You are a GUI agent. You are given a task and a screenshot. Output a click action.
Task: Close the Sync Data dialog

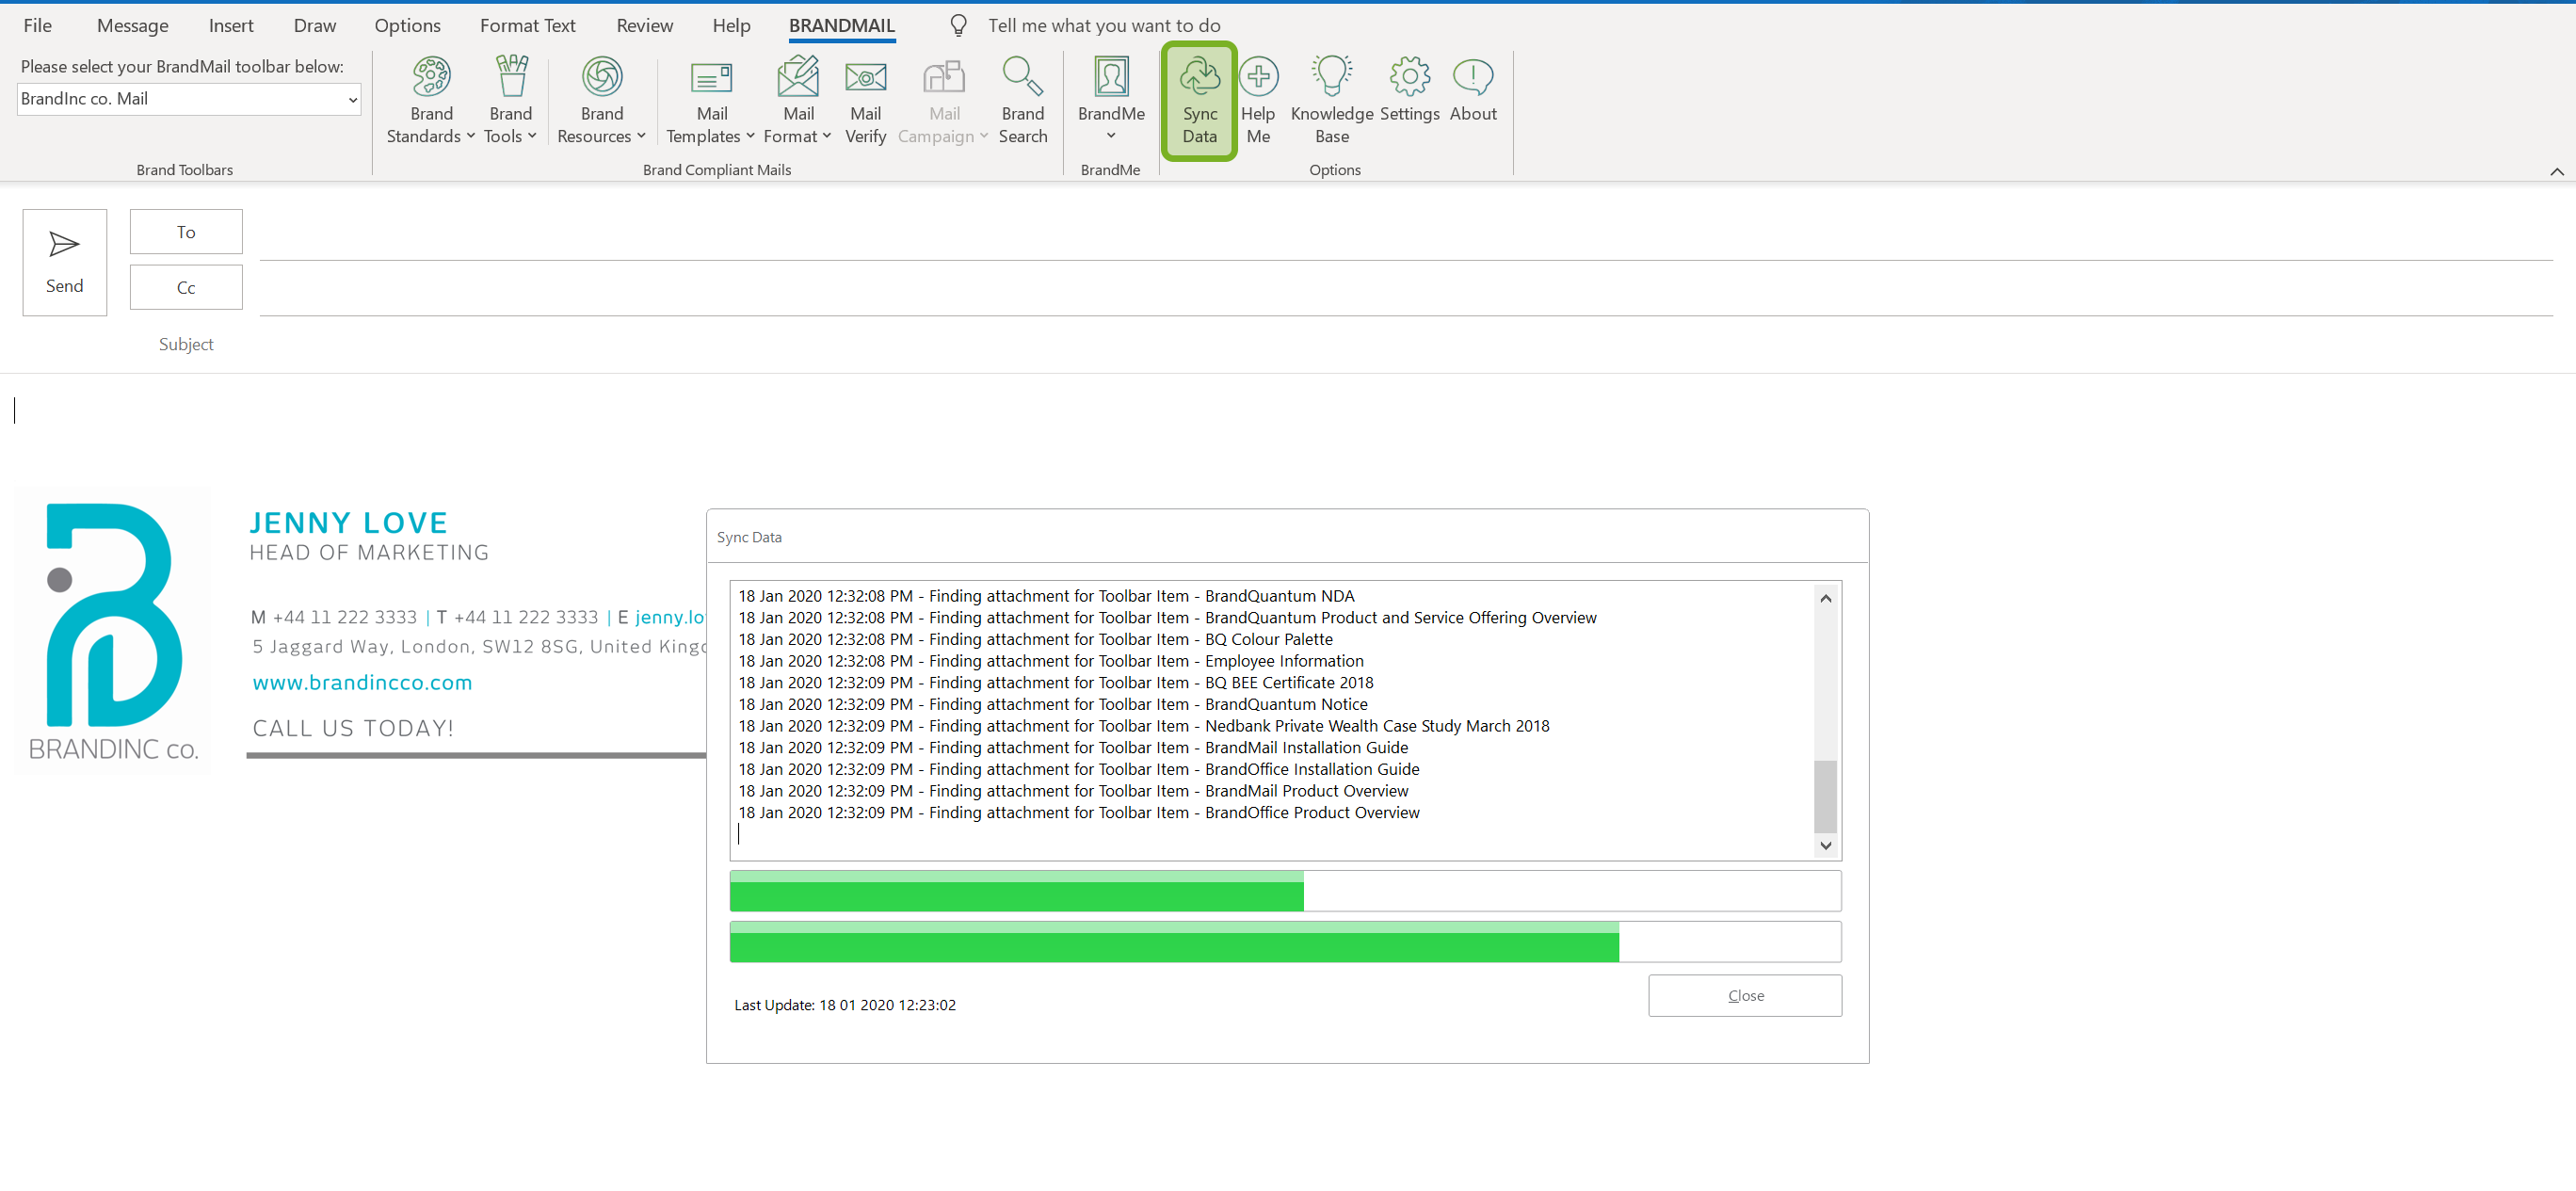[1744, 995]
